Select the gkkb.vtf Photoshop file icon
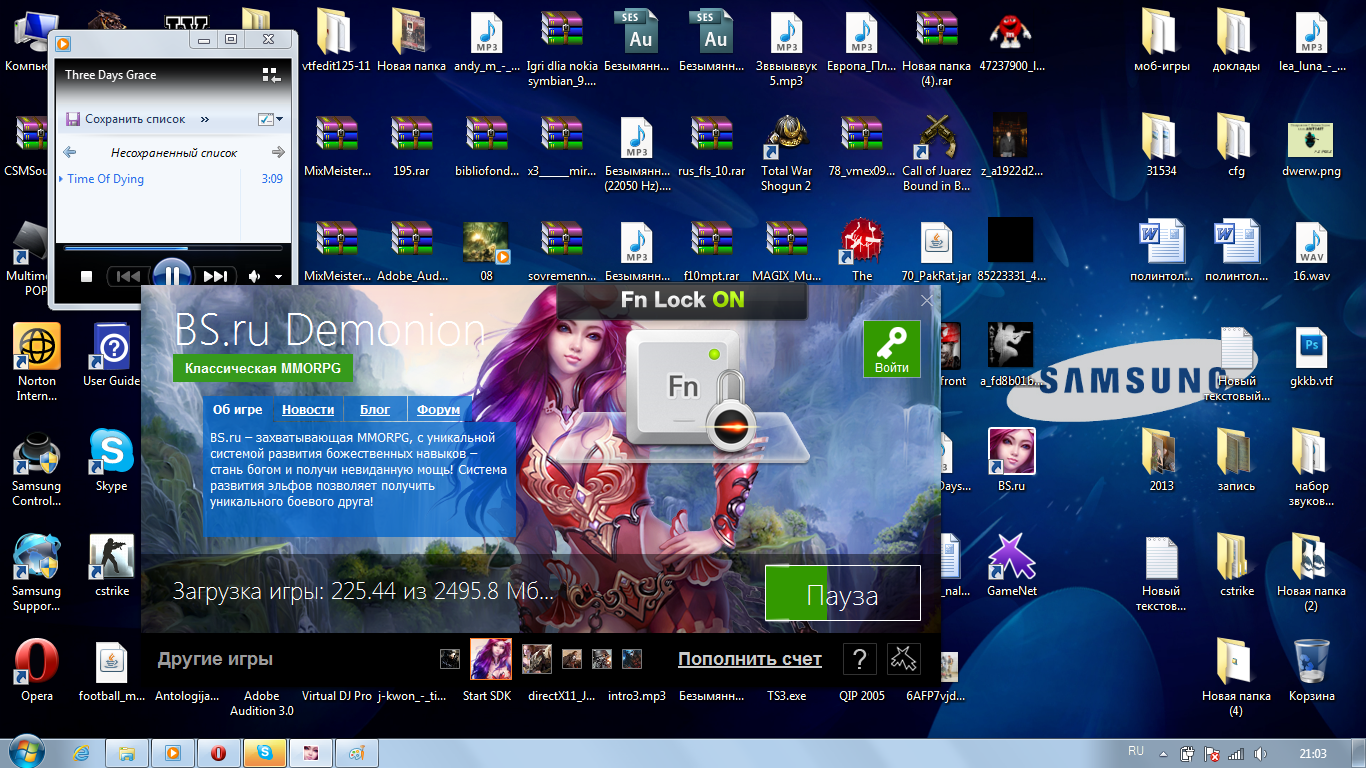 click(1311, 355)
